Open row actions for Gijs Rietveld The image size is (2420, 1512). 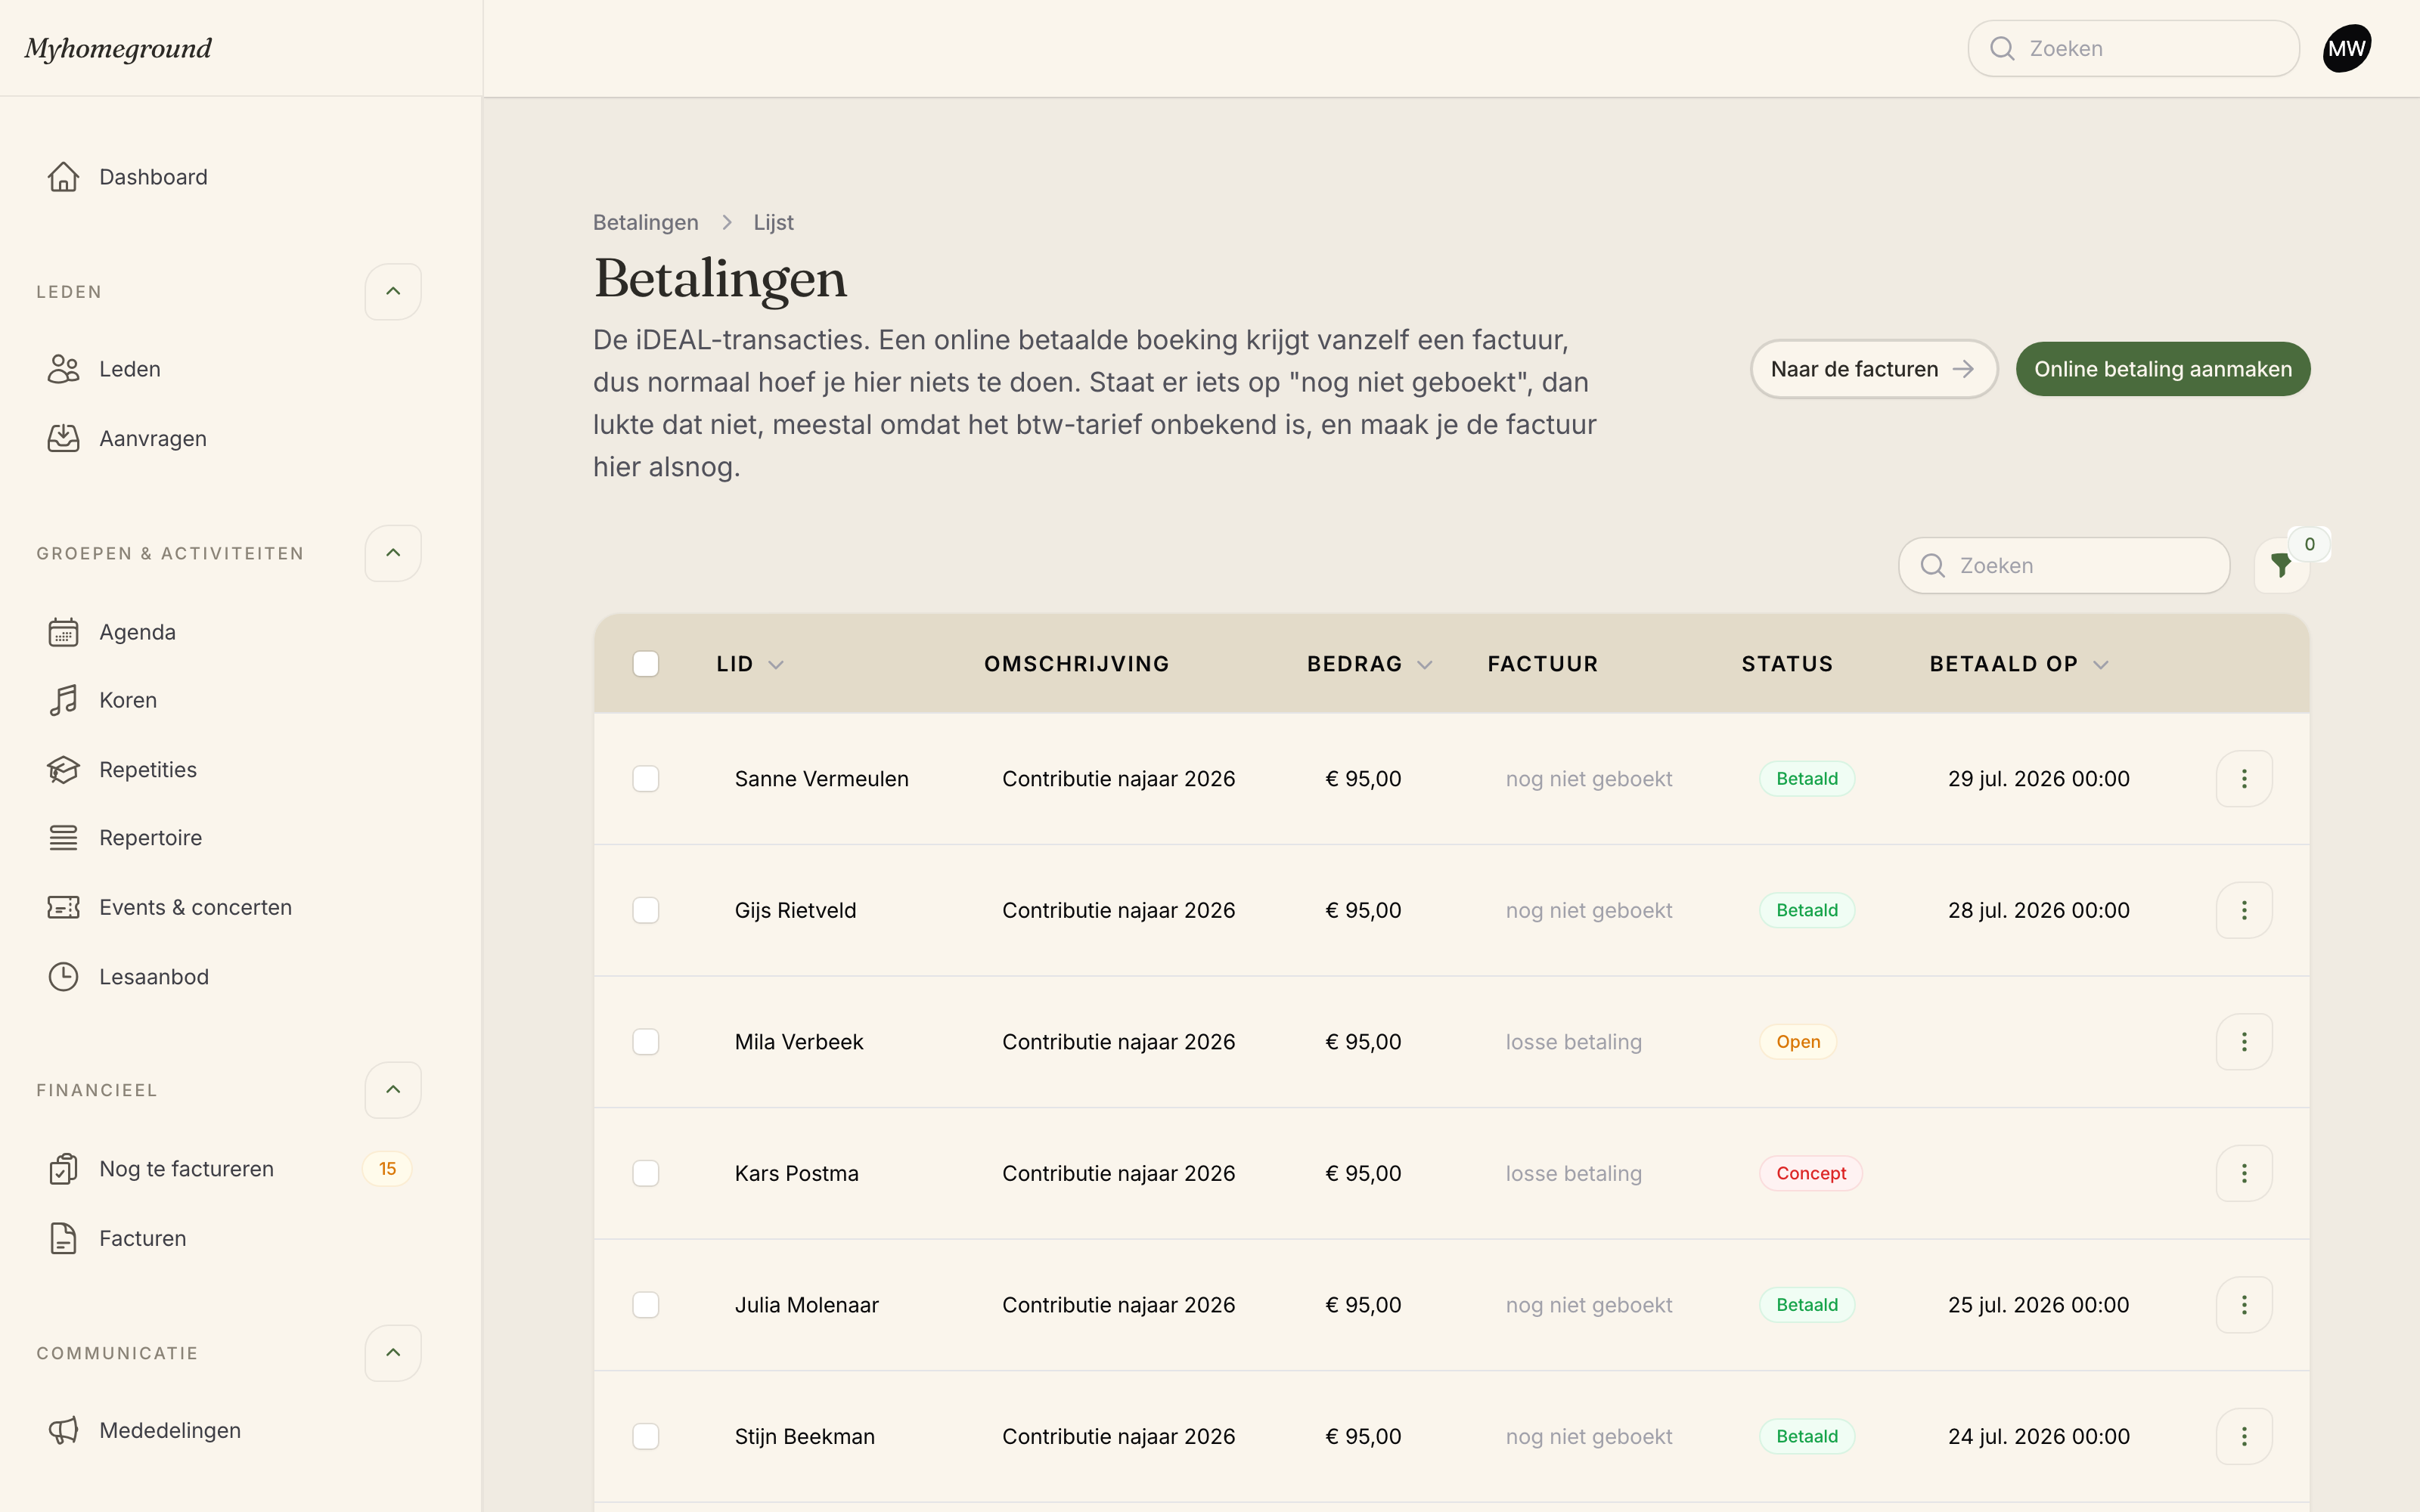[x=2244, y=910]
